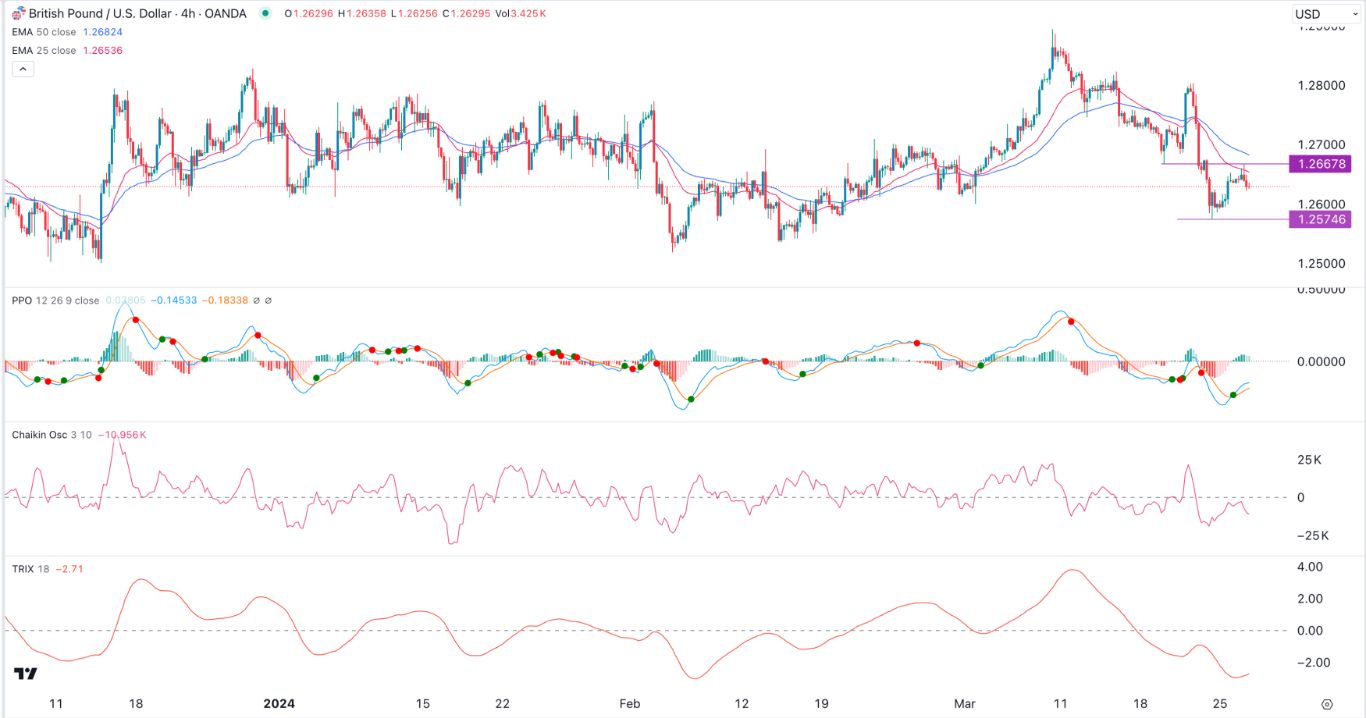Click the British Pound flag symbol icon

pyautogui.click(x=17, y=13)
